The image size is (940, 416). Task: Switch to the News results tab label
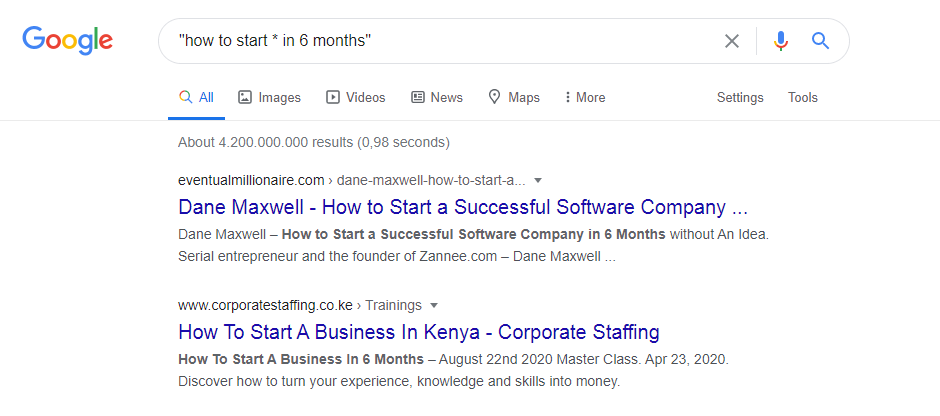(447, 97)
